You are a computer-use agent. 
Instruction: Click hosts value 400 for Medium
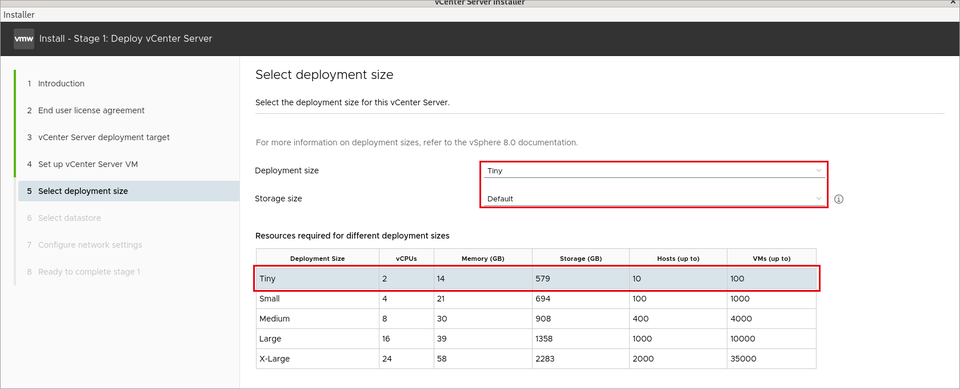click(640, 319)
